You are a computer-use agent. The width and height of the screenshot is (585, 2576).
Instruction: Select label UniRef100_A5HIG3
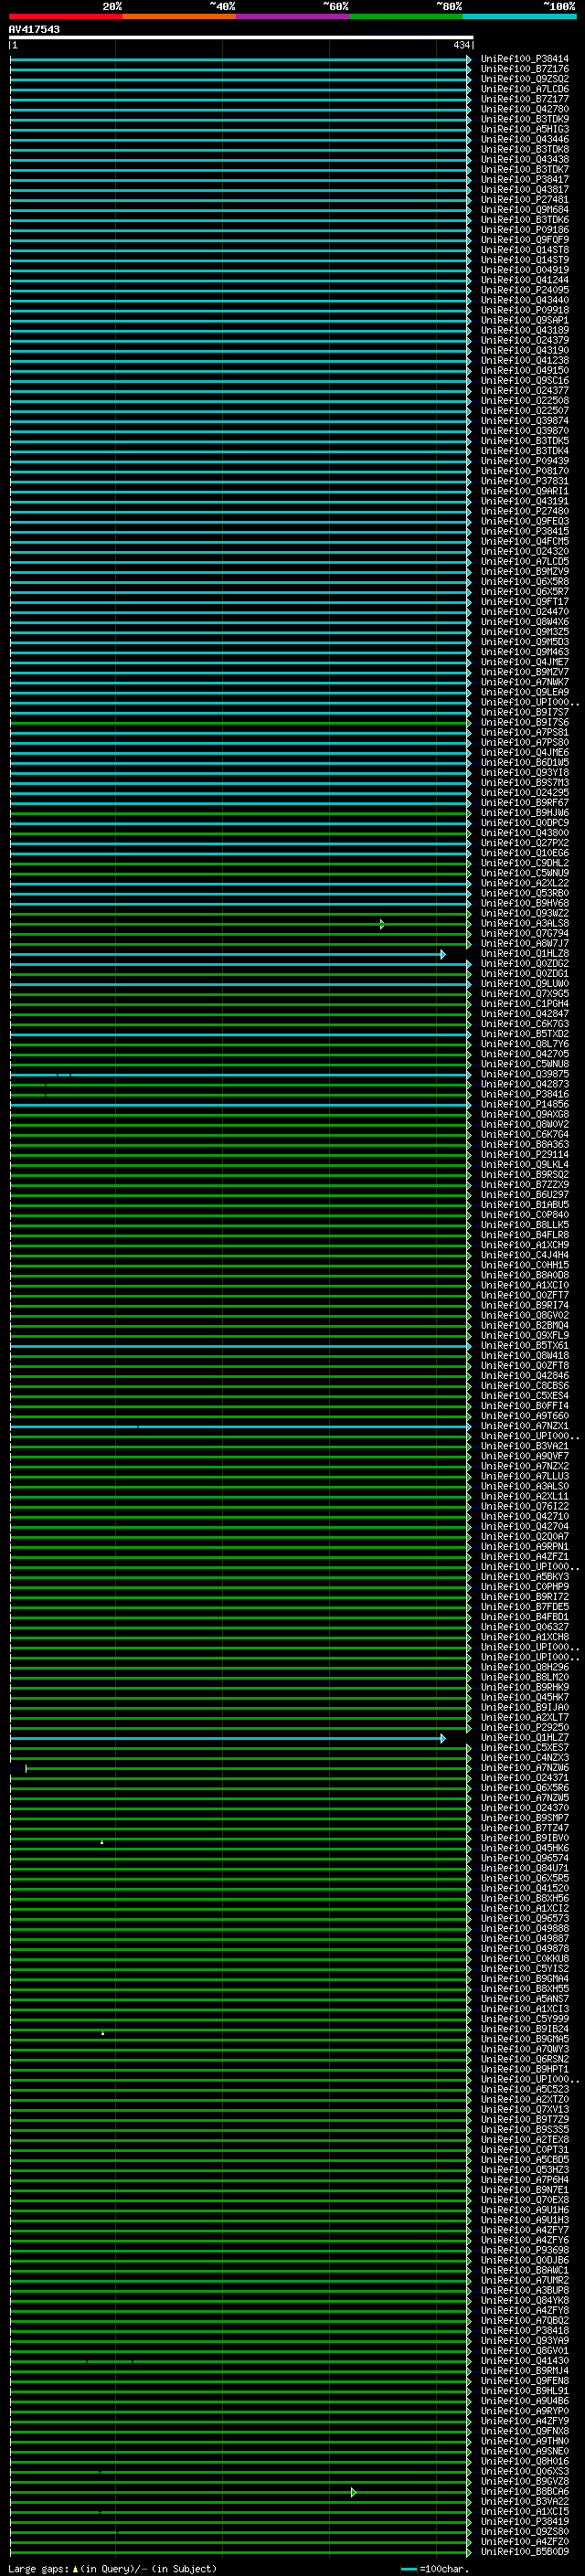pyautogui.click(x=525, y=129)
